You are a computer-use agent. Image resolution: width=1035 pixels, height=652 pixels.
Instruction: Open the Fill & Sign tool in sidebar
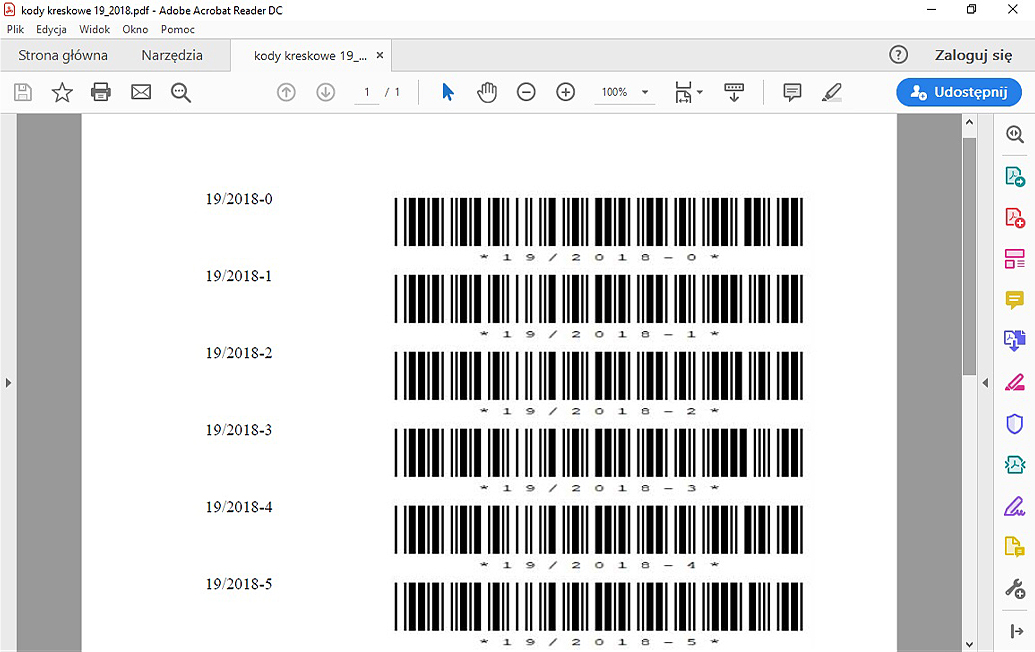tap(1015, 506)
